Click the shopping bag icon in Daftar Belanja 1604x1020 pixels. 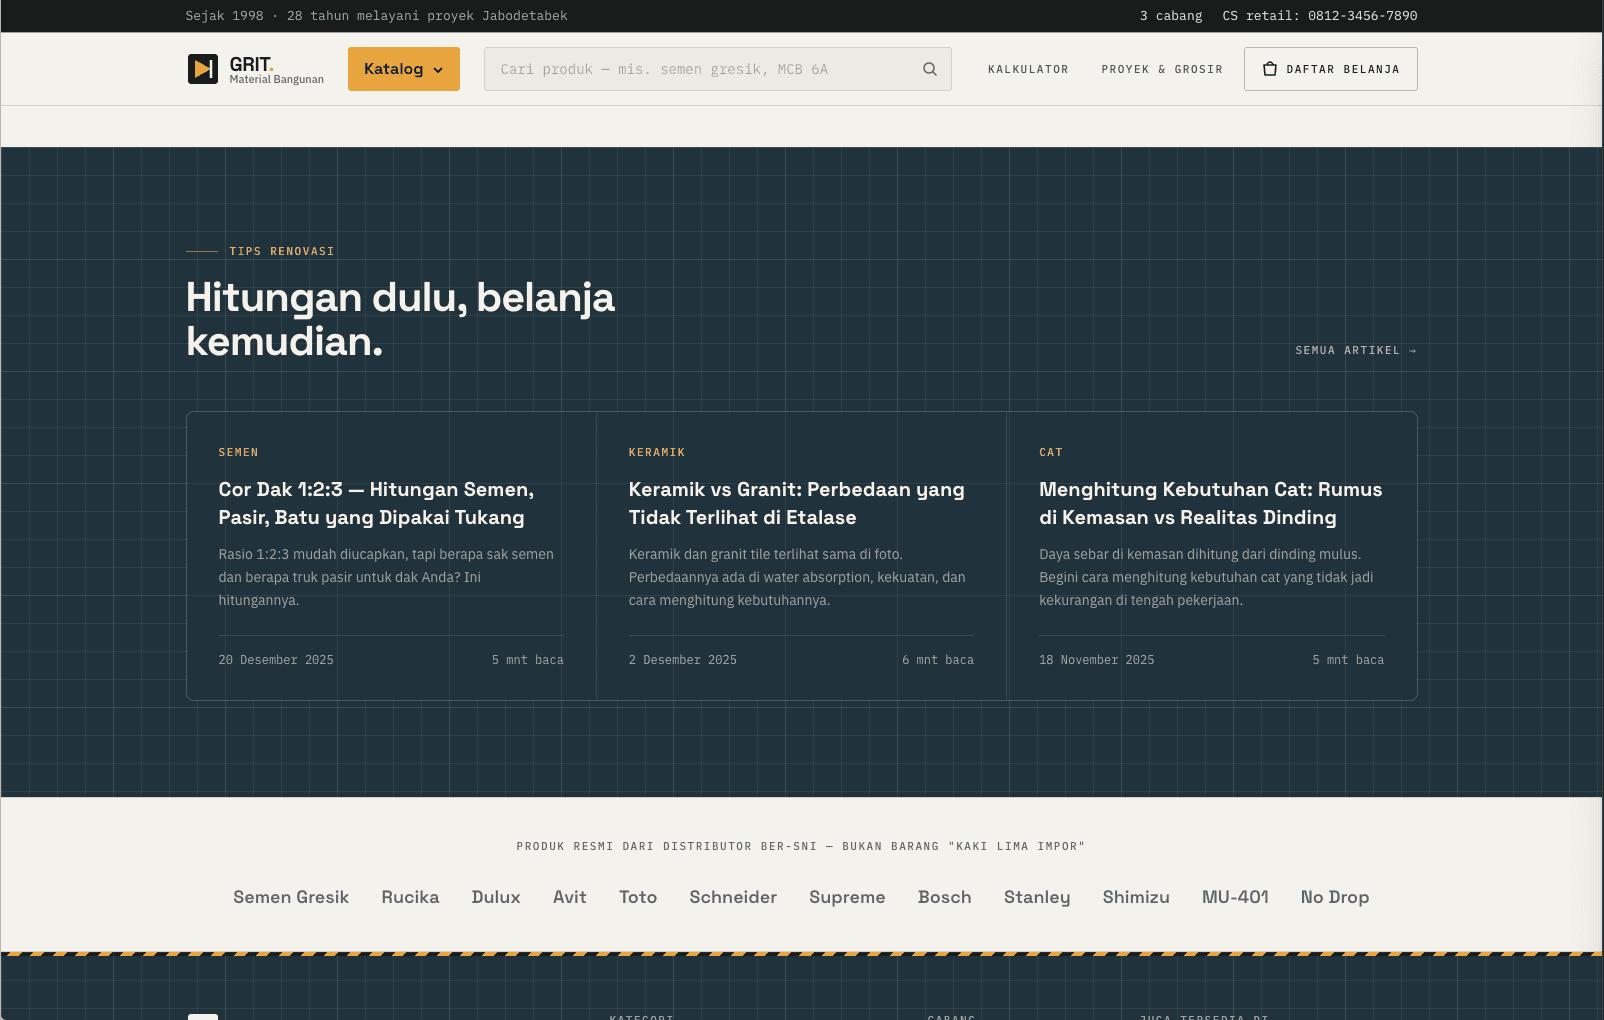(1270, 69)
